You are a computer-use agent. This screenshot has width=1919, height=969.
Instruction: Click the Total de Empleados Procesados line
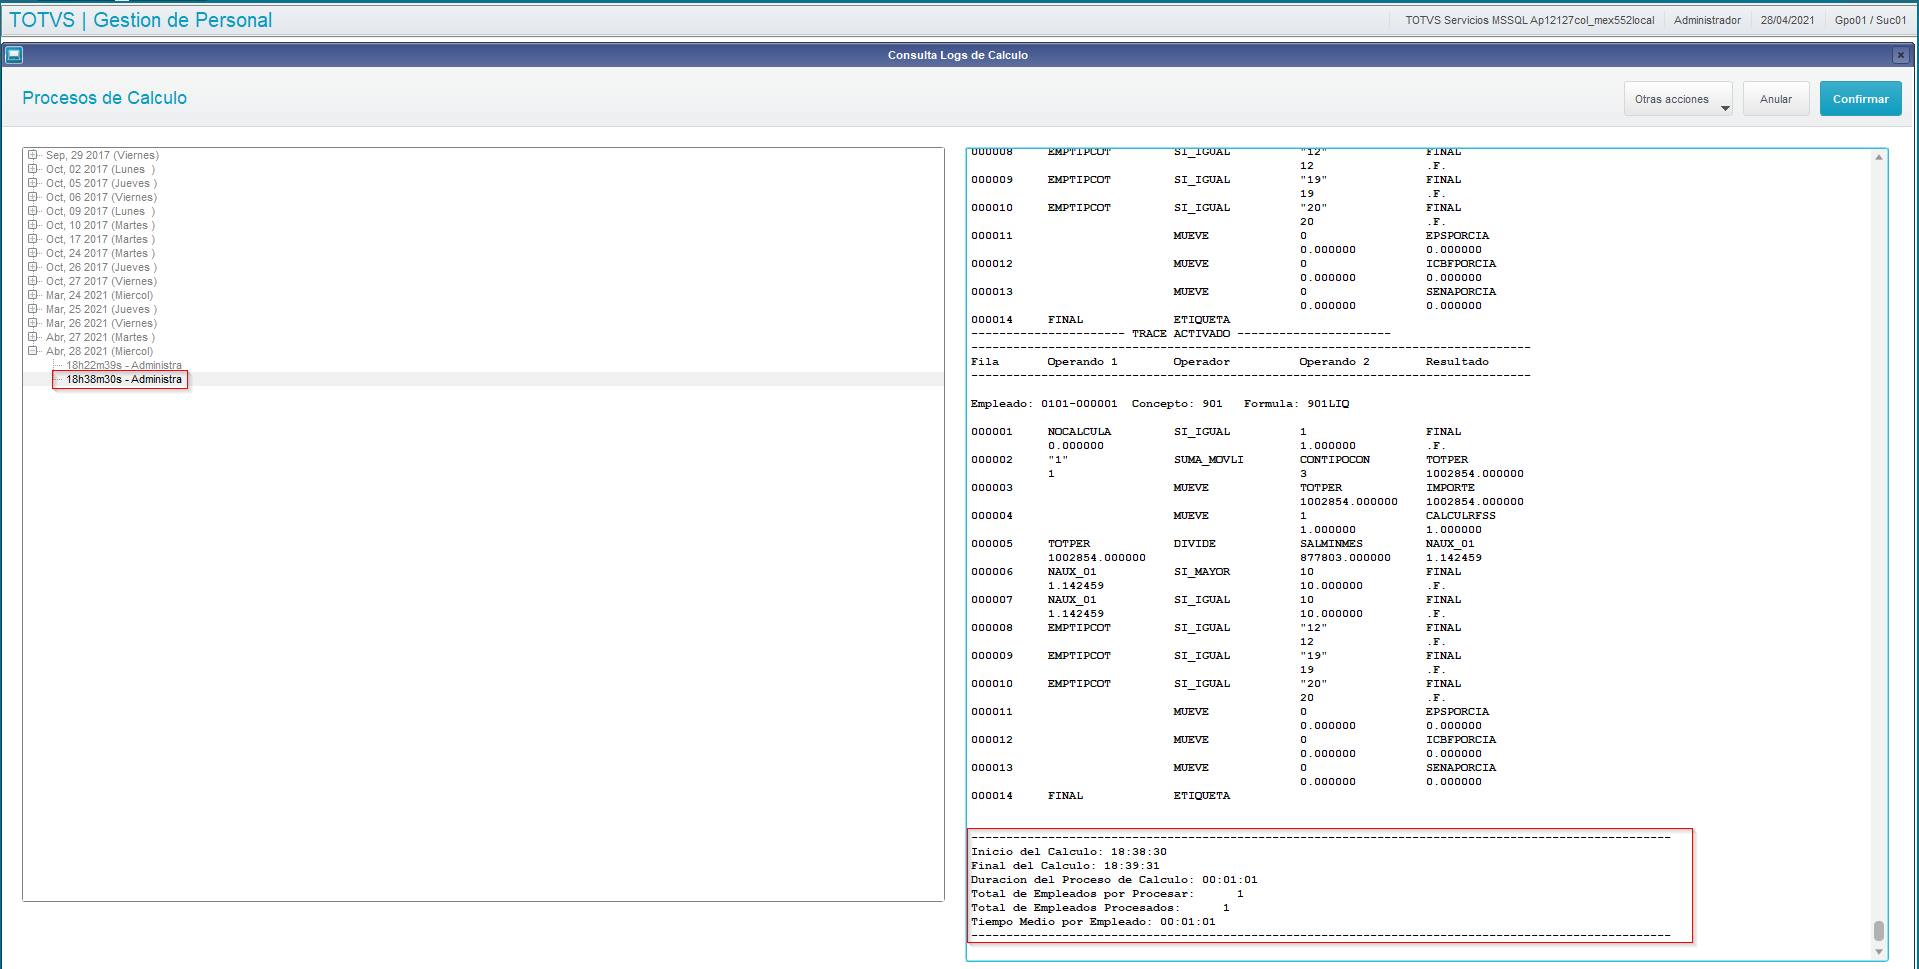click(x=1100, y=908)
